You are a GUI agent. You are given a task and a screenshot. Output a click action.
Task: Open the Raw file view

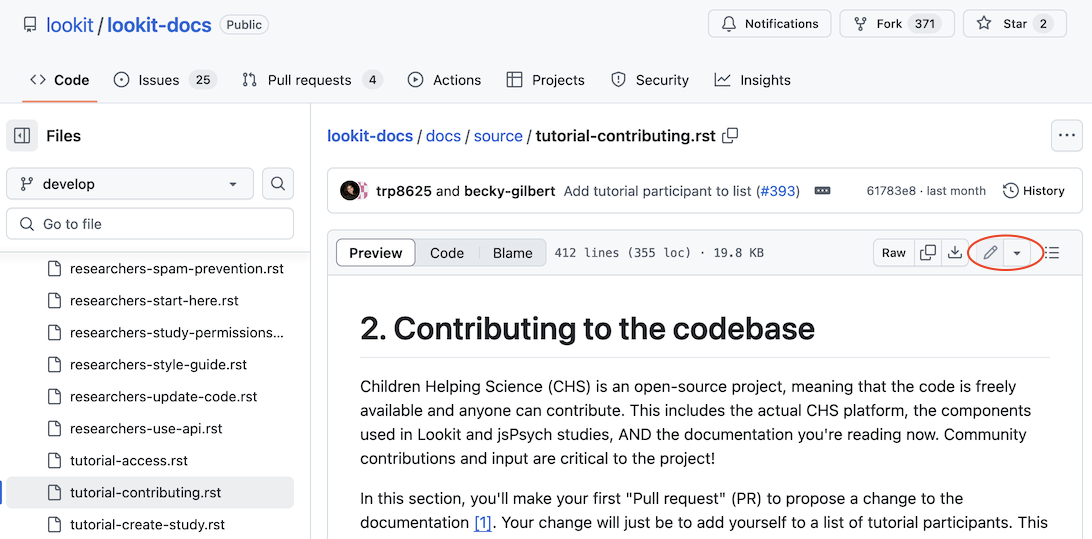(894, 253)
